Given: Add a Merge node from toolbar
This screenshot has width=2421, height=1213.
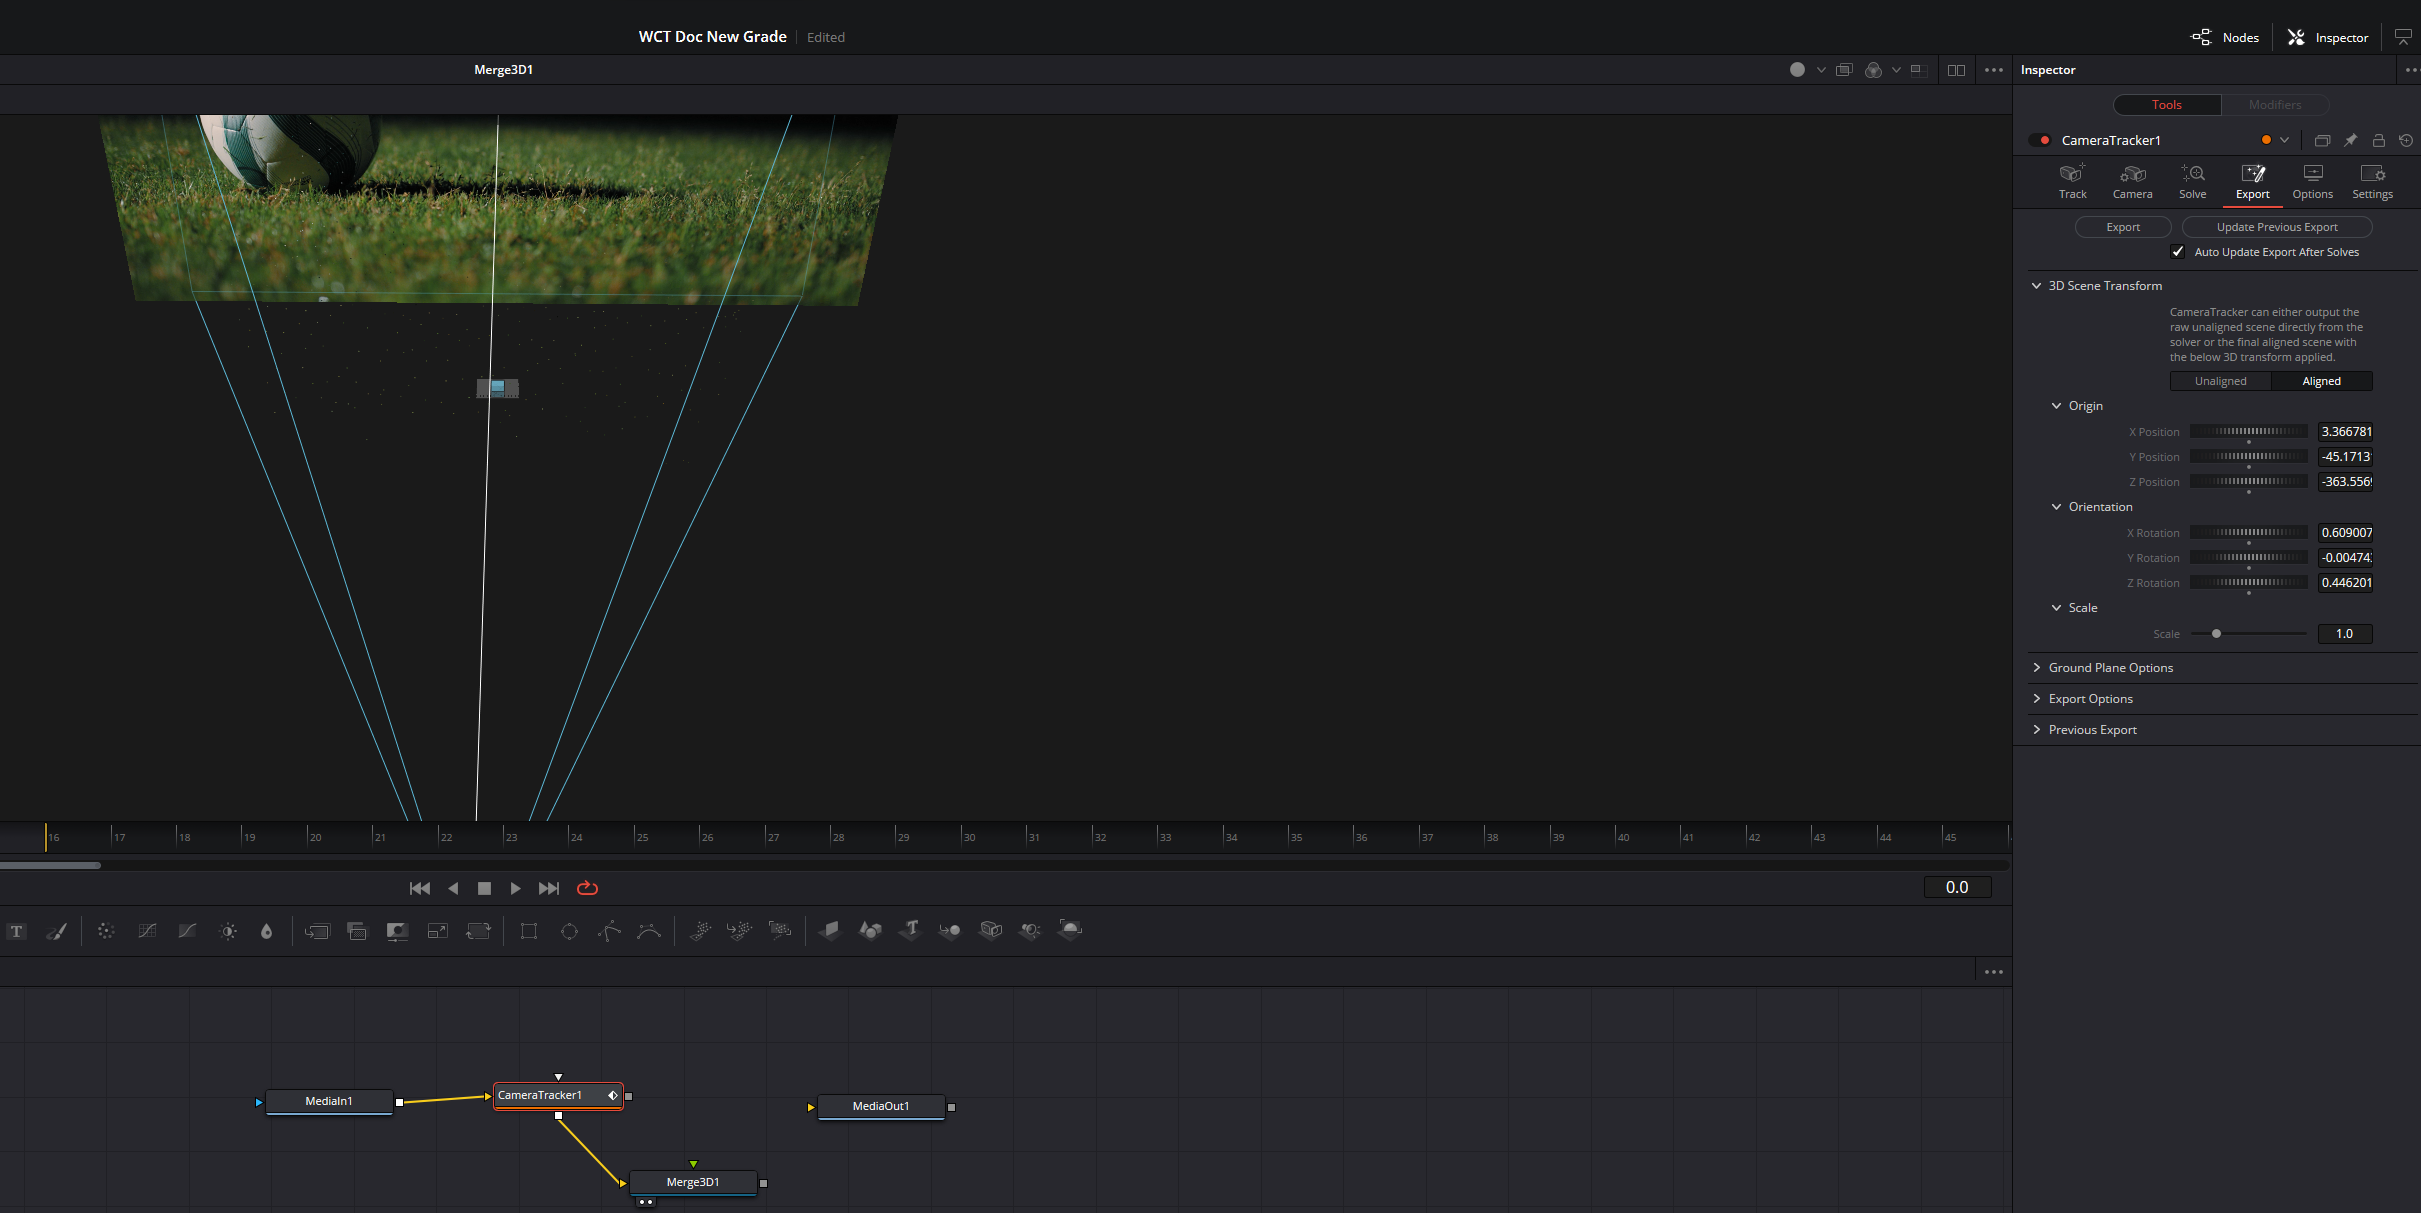Looking at the screenshot, I should pos(317,931).
